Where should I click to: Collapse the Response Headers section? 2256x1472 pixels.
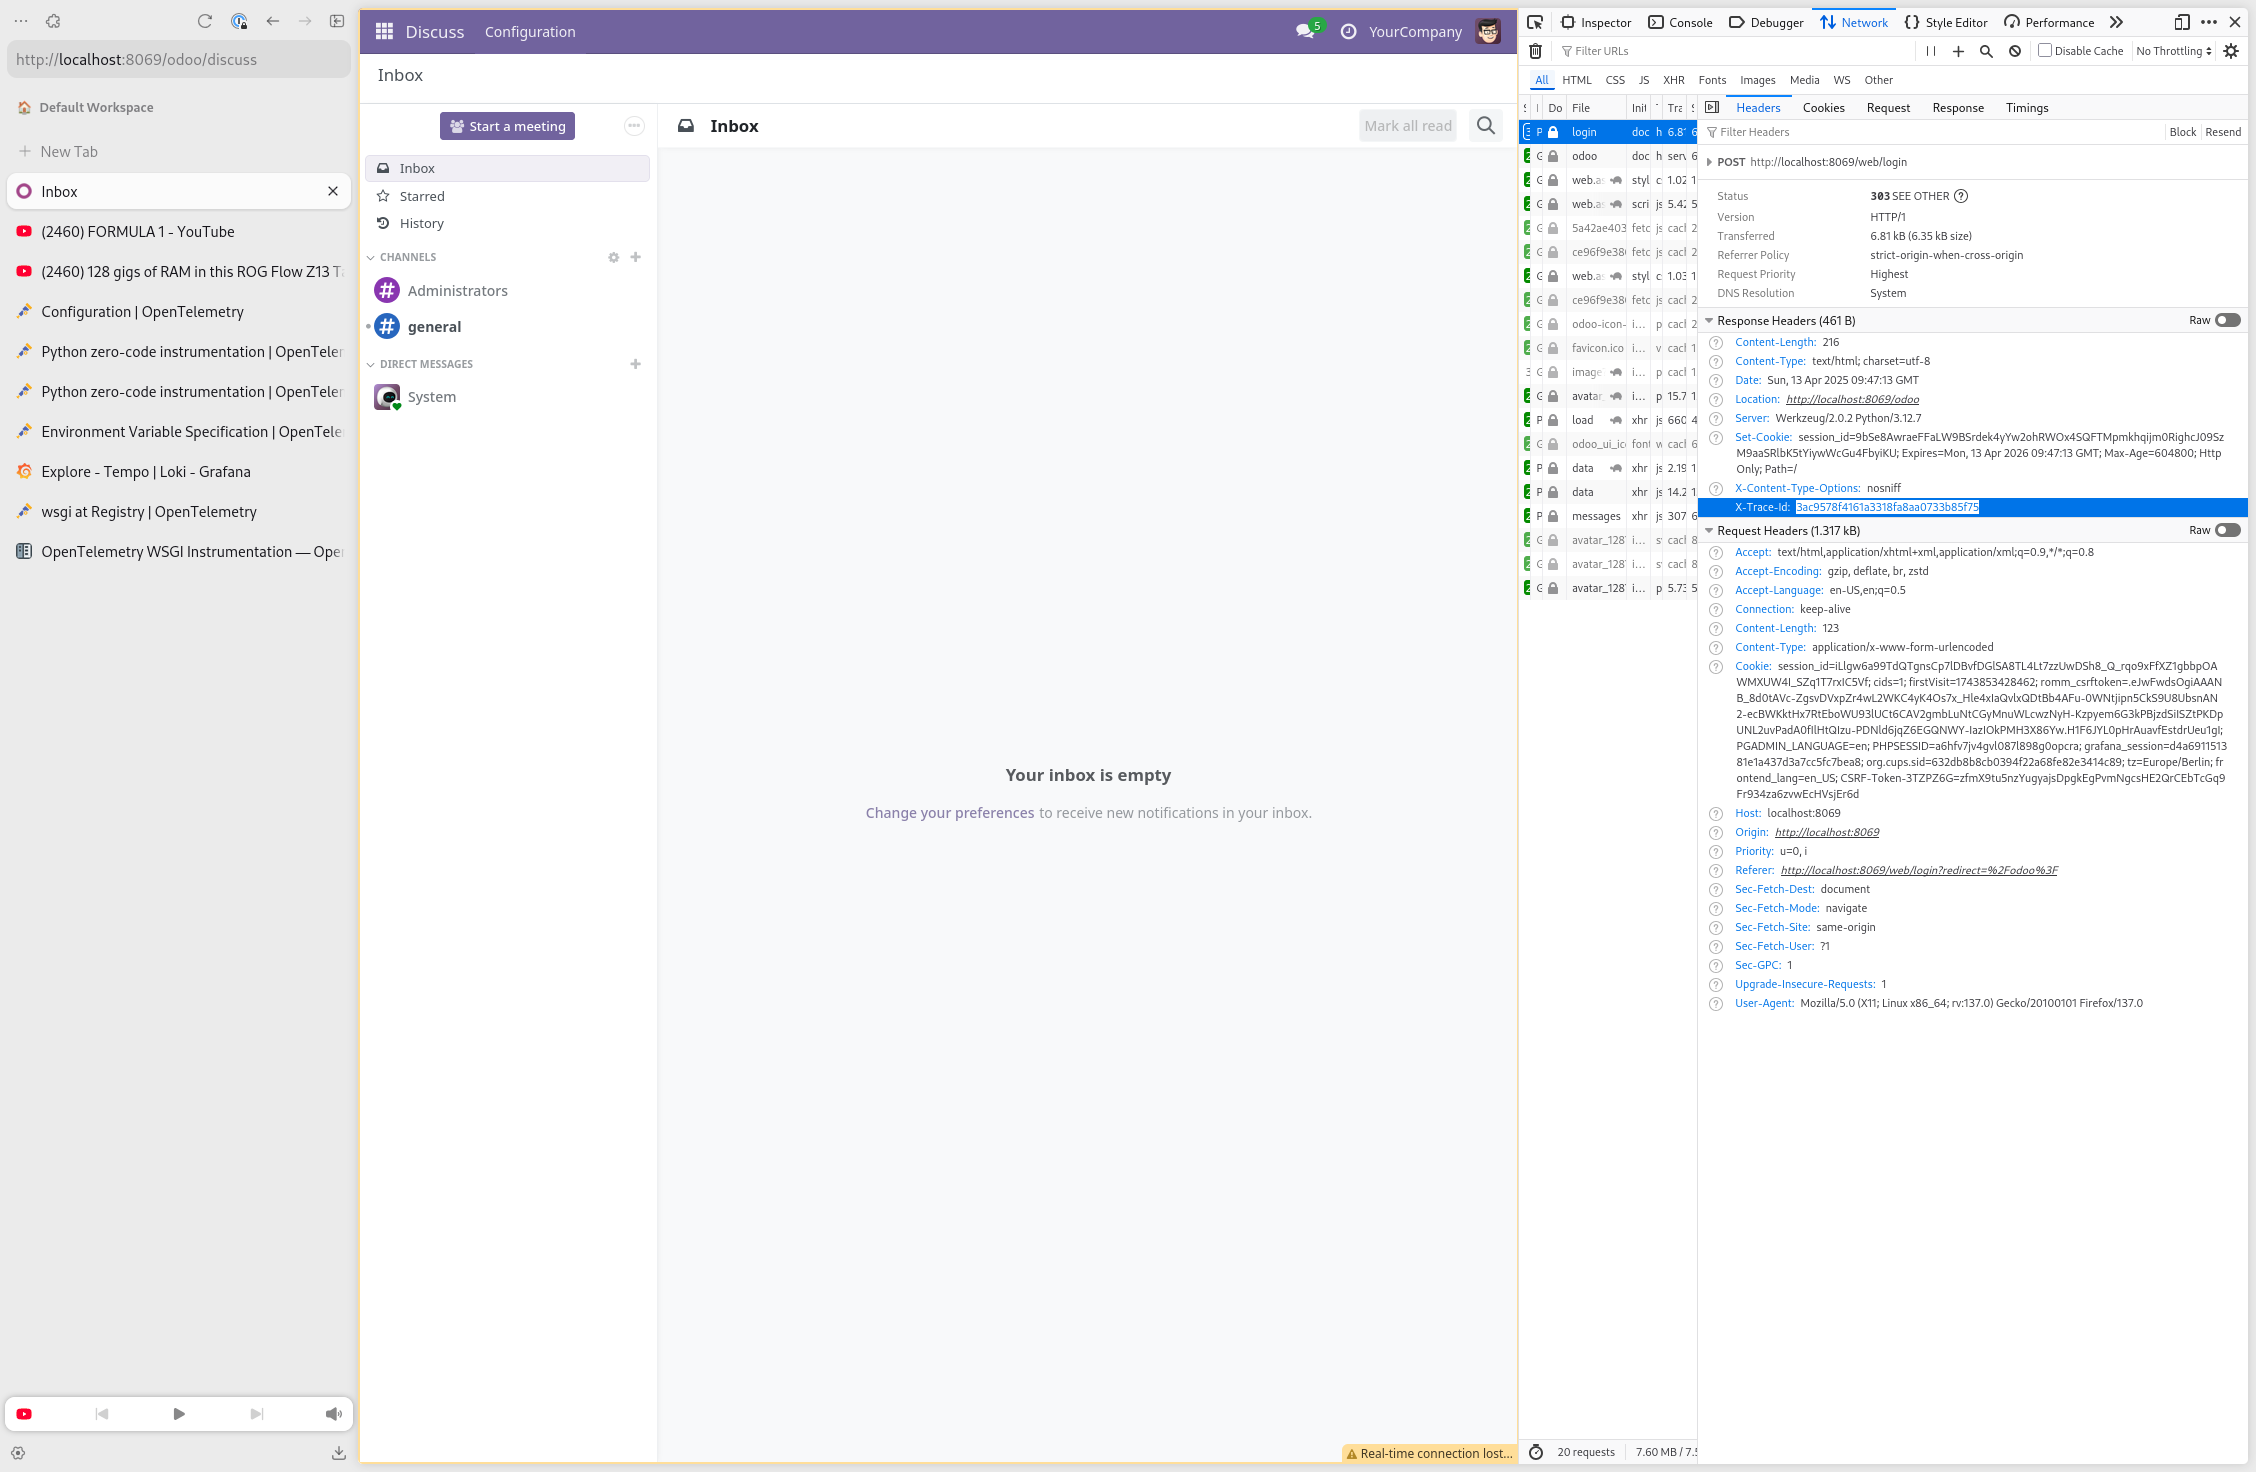pos(1709,321)
